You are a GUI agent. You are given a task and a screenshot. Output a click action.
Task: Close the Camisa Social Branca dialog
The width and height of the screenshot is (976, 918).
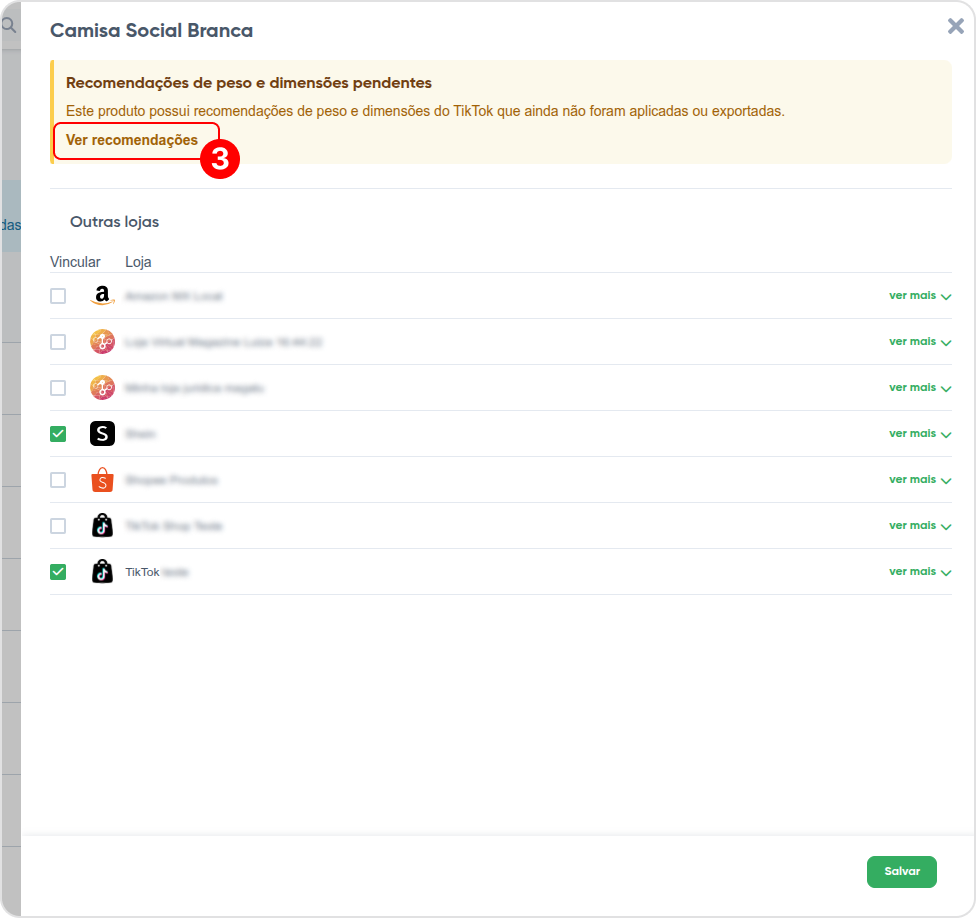[955, 26]
